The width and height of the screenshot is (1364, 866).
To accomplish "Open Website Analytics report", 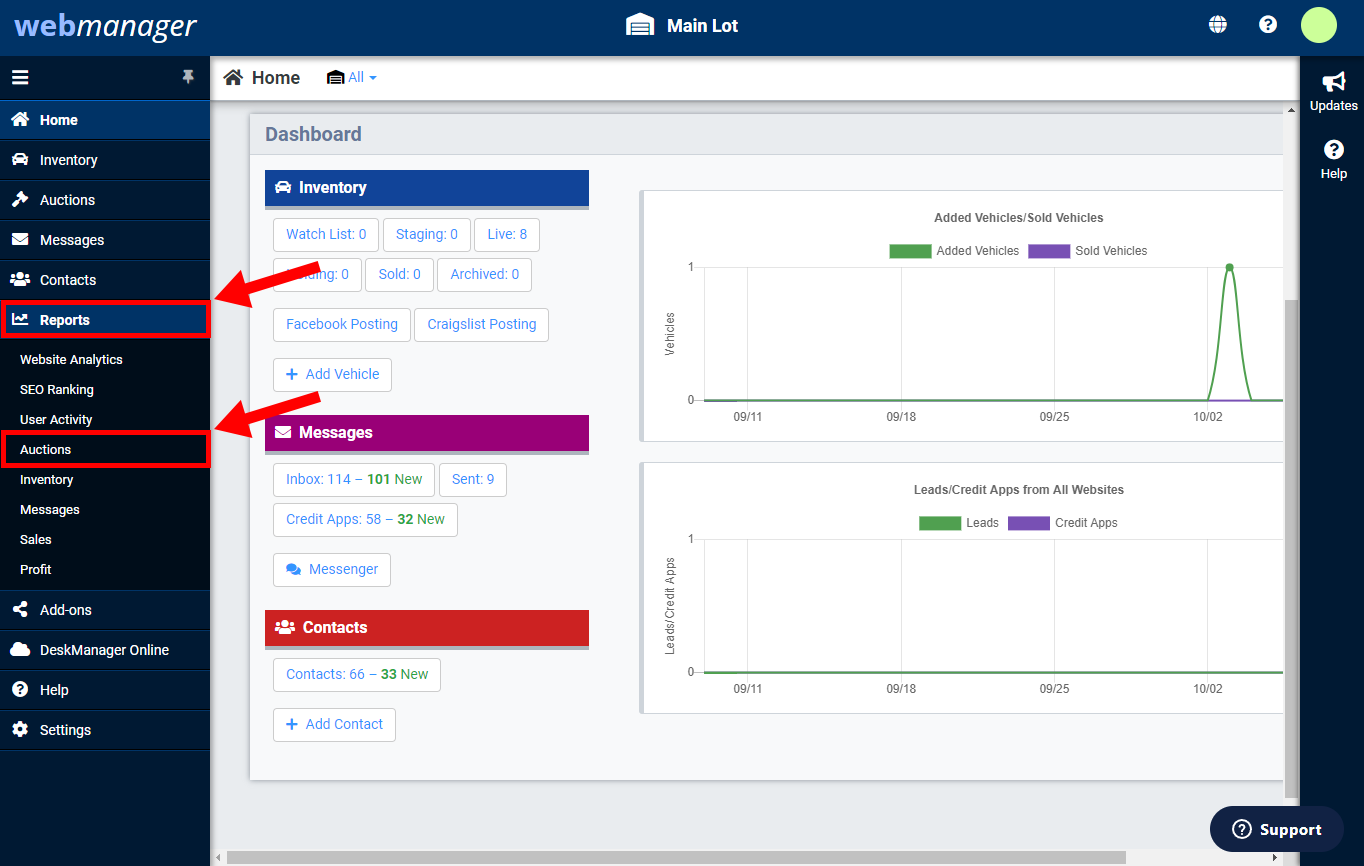I will point(71,360).
